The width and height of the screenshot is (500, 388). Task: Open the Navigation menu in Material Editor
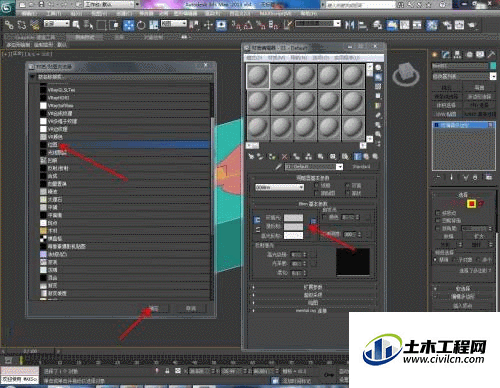click(298, 58)
